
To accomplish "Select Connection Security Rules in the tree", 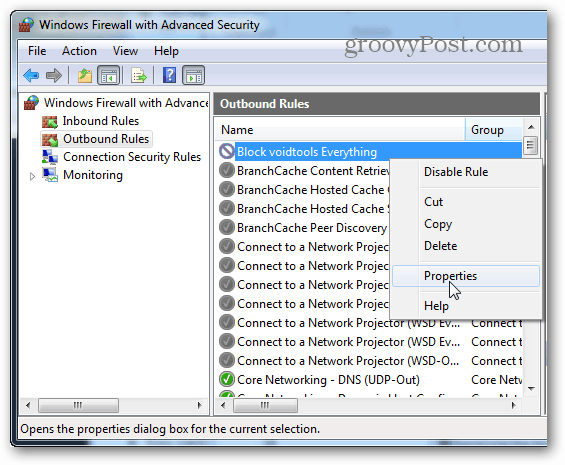I will (132, 157).
